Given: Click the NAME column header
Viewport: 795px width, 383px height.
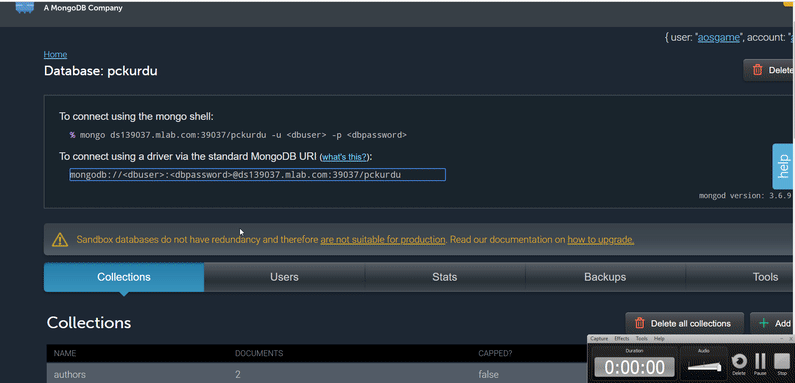Looking at the screenshot, I should 64,353.
